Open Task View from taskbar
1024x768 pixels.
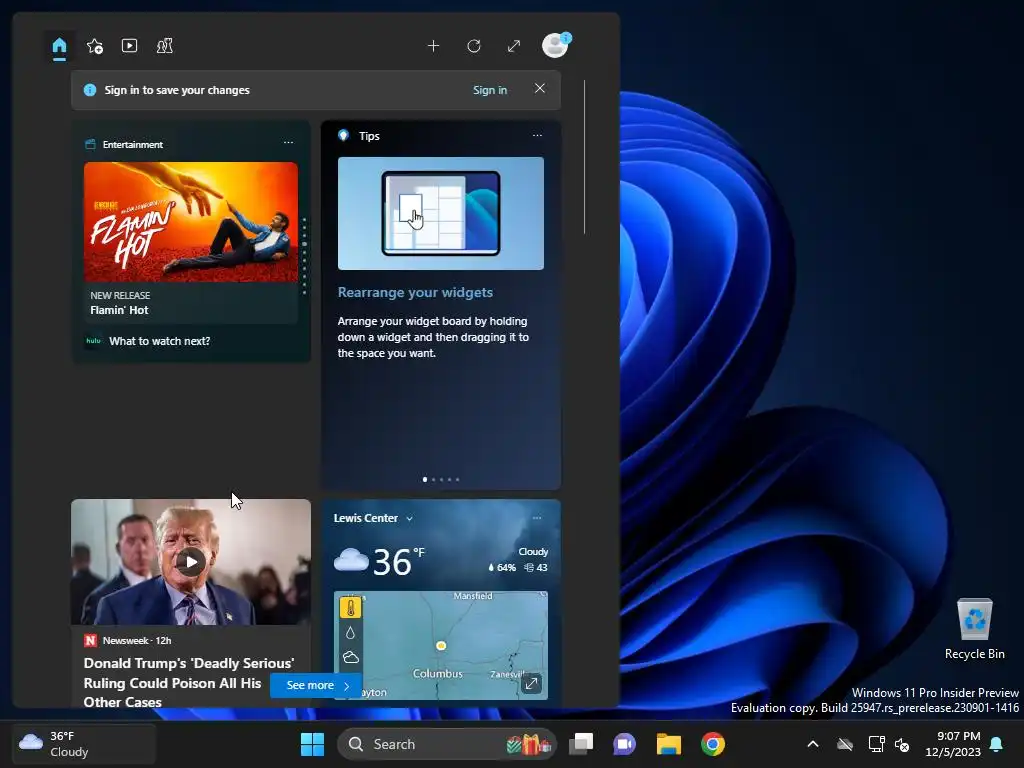[581, 744]
